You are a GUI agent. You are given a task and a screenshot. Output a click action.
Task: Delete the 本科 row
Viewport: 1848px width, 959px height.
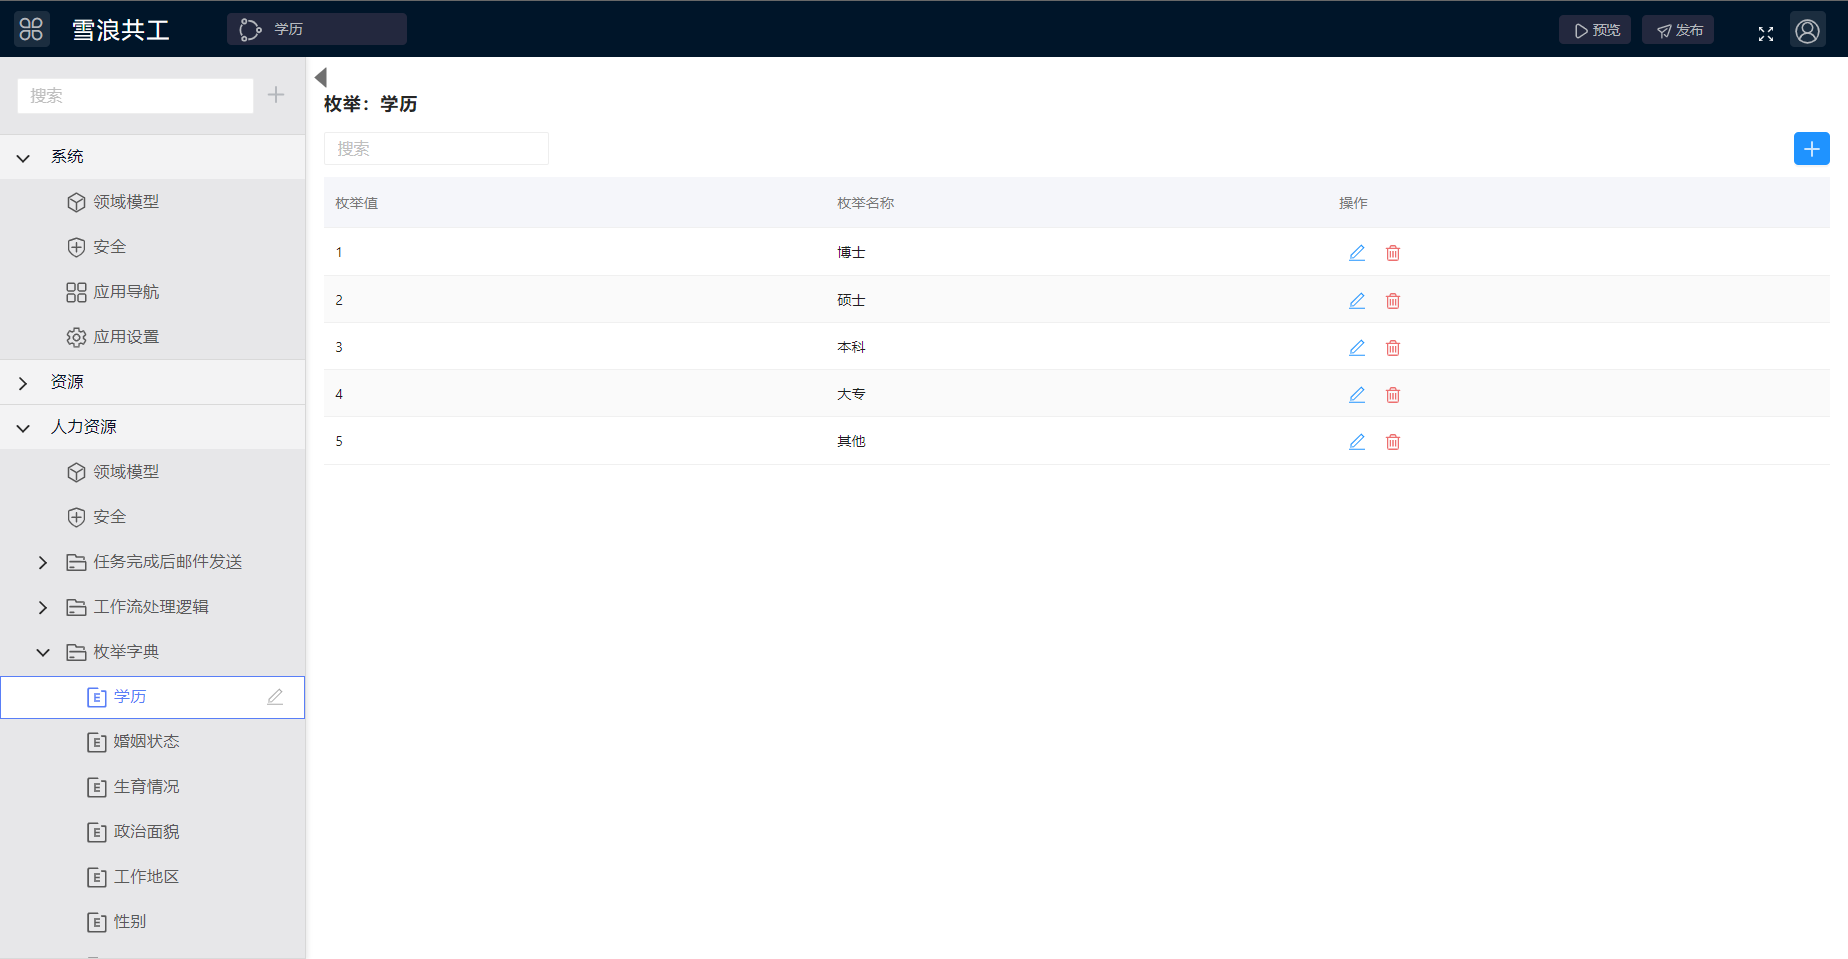coord(1393,348)
